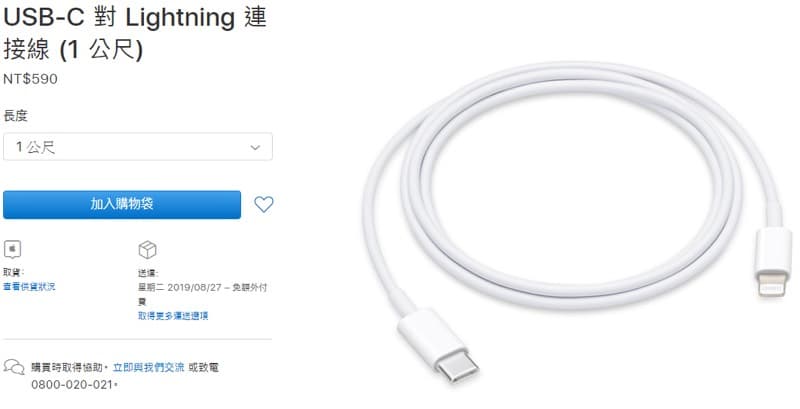Click the phone number 0800-020-021
The width and height of the screenshot is (800, 409).
[x=71, y=385]
